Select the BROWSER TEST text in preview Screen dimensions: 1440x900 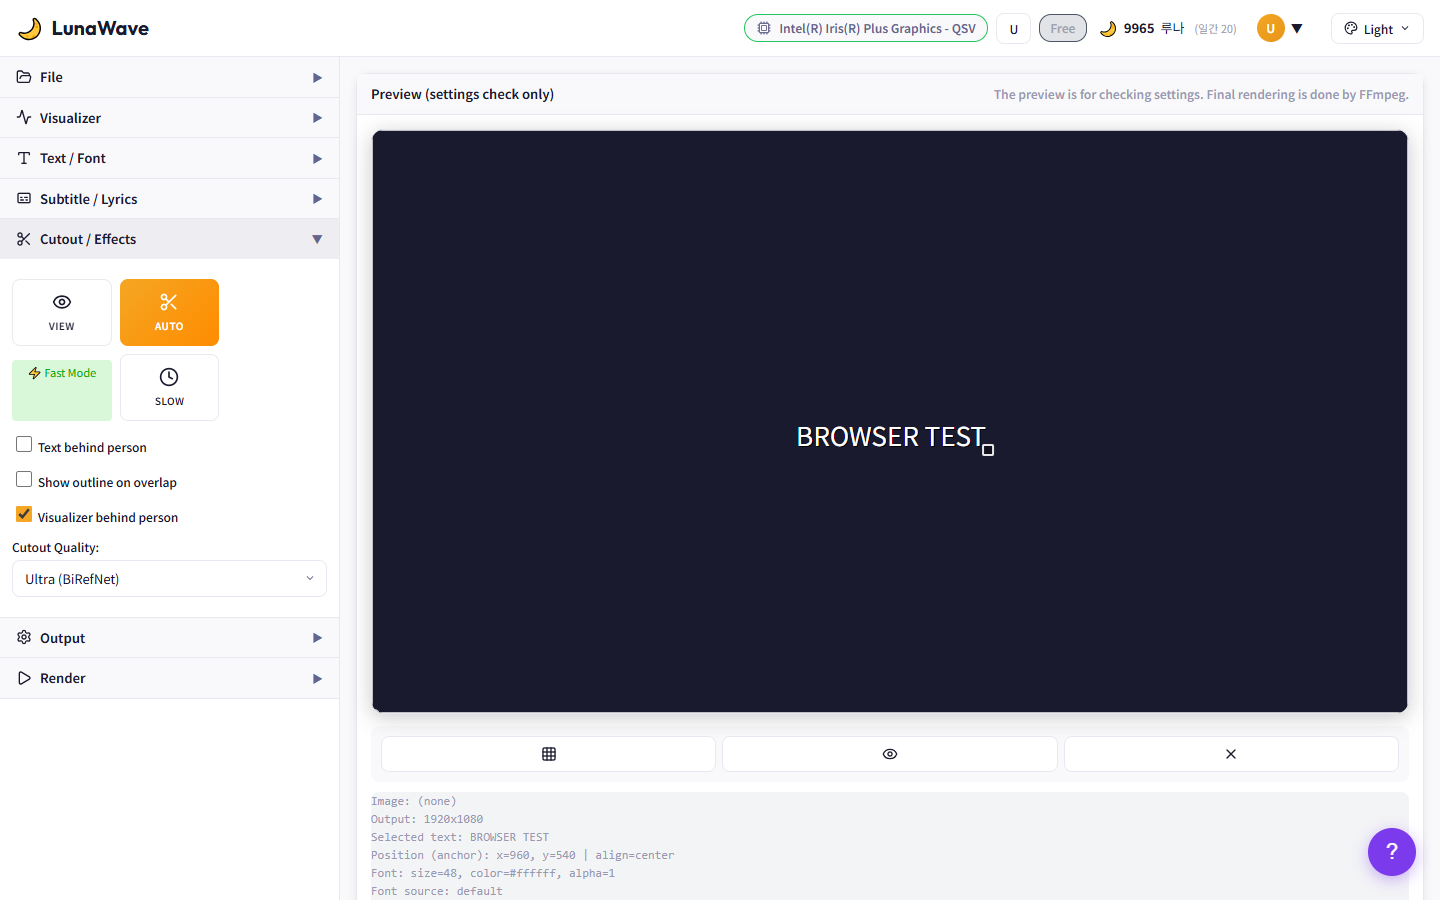[x=889, y=437]
